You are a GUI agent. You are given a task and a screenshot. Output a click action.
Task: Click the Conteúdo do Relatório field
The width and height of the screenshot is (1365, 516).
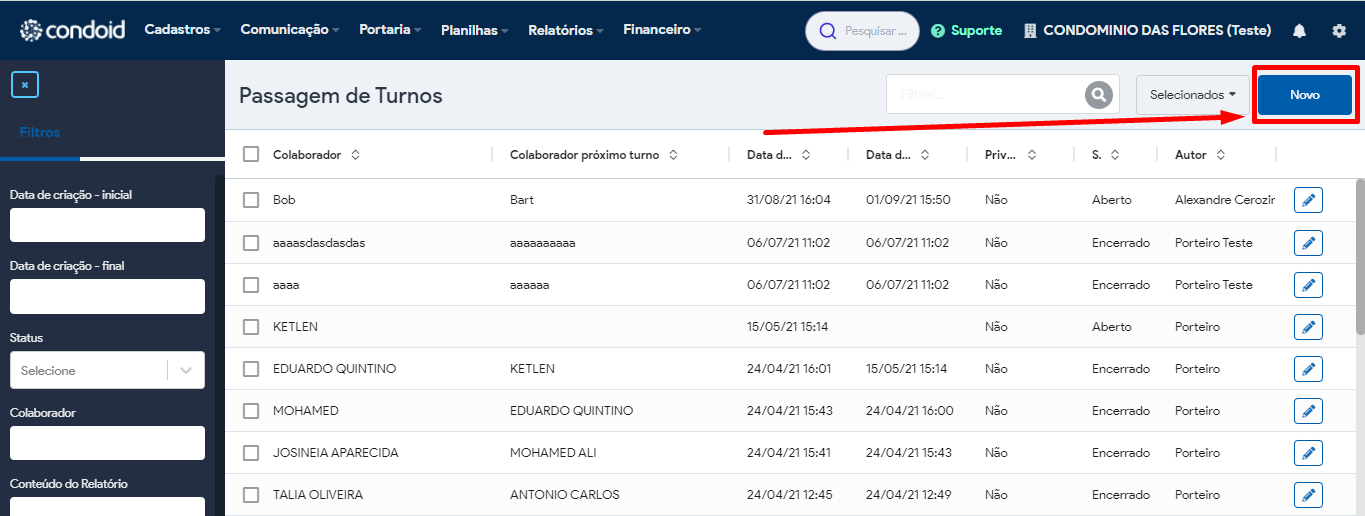[107, 506]
